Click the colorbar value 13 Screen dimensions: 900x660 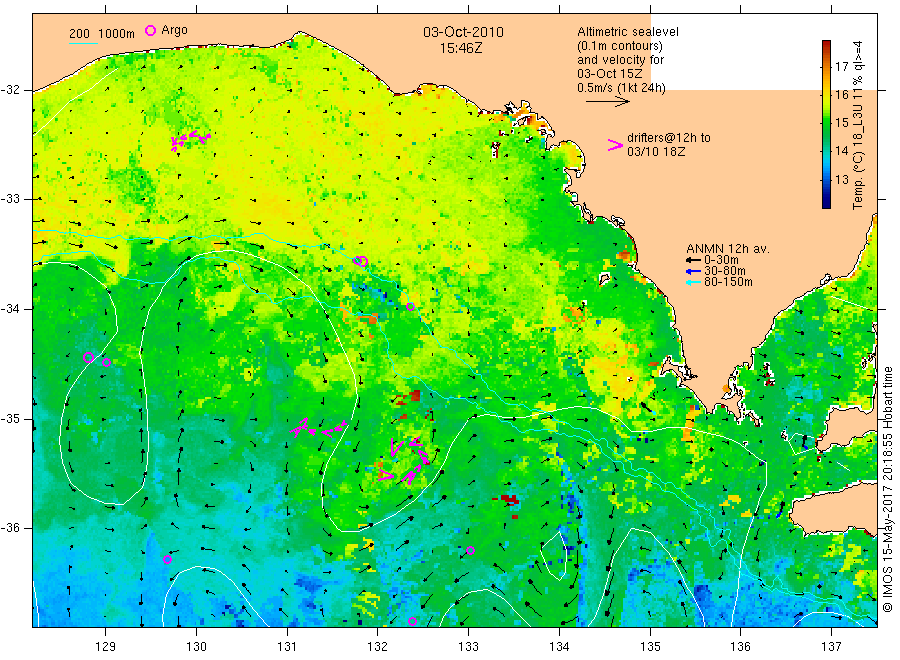point(841,180)
